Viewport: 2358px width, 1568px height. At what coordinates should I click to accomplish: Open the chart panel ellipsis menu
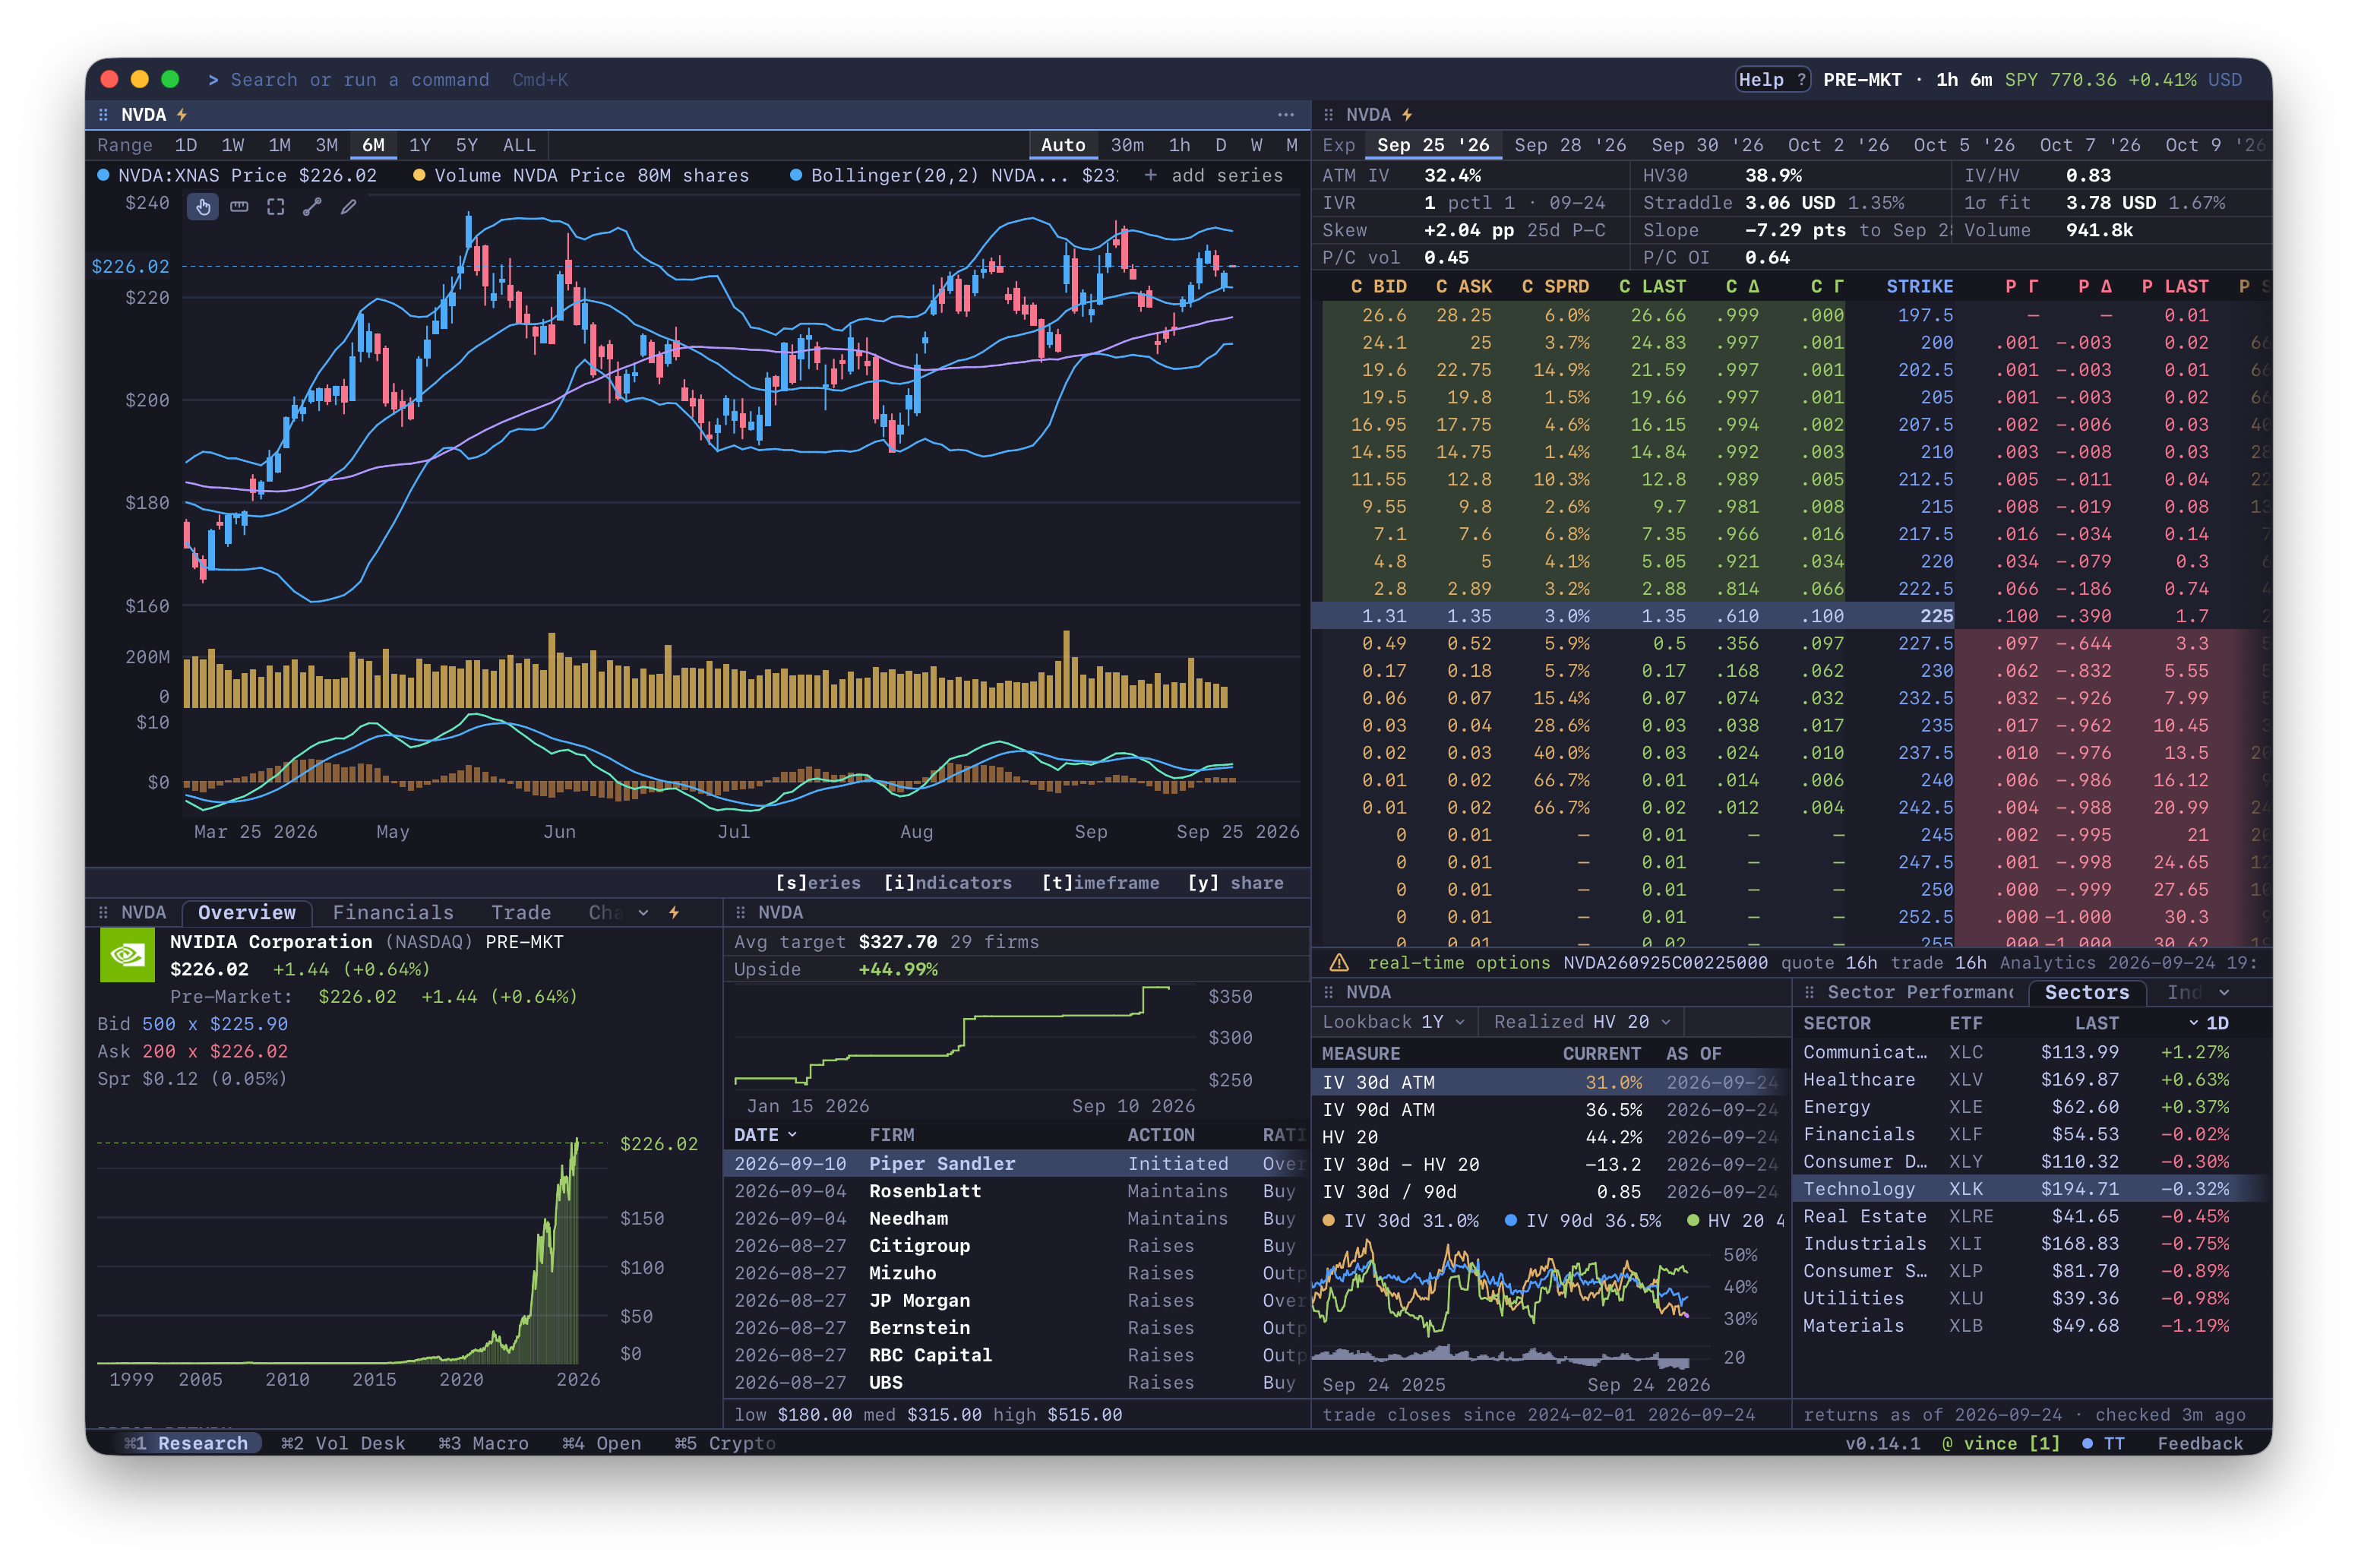pyautogui.click(x=1285, y=115)
